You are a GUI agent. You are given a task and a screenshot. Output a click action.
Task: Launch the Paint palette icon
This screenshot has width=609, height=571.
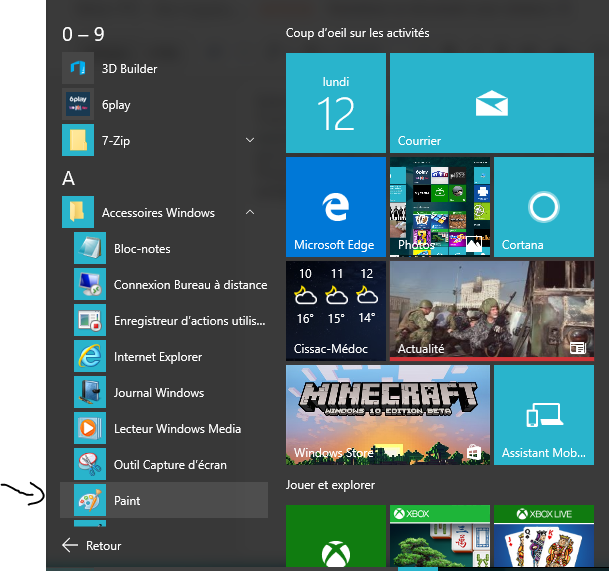[90, 500]
